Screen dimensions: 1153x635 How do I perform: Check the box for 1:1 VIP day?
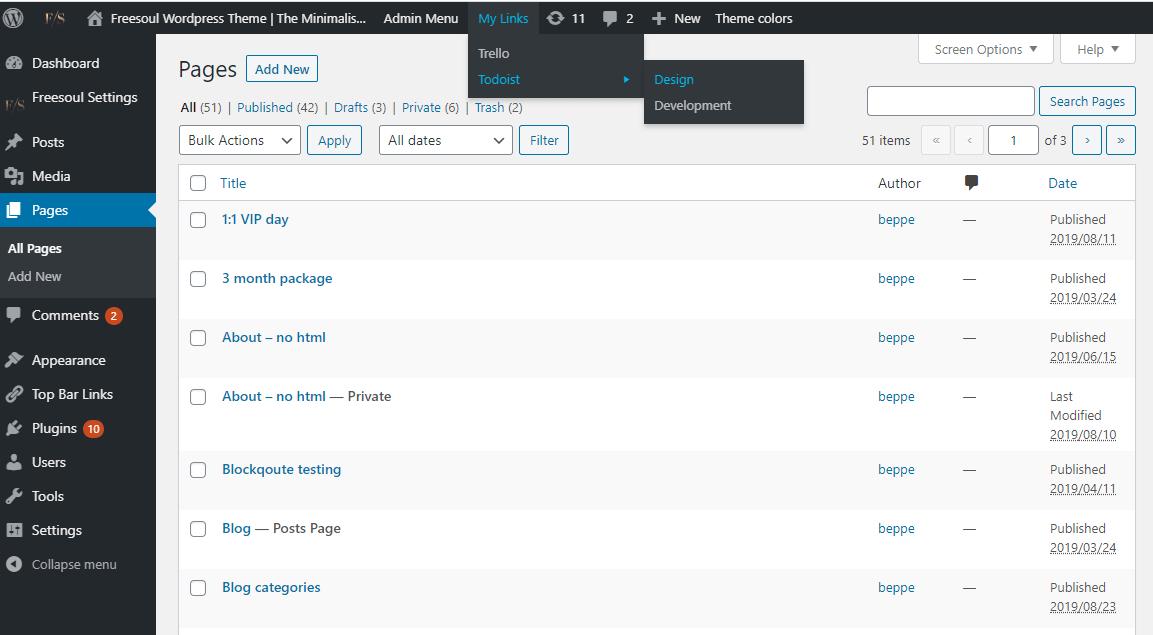coord(198,220)
